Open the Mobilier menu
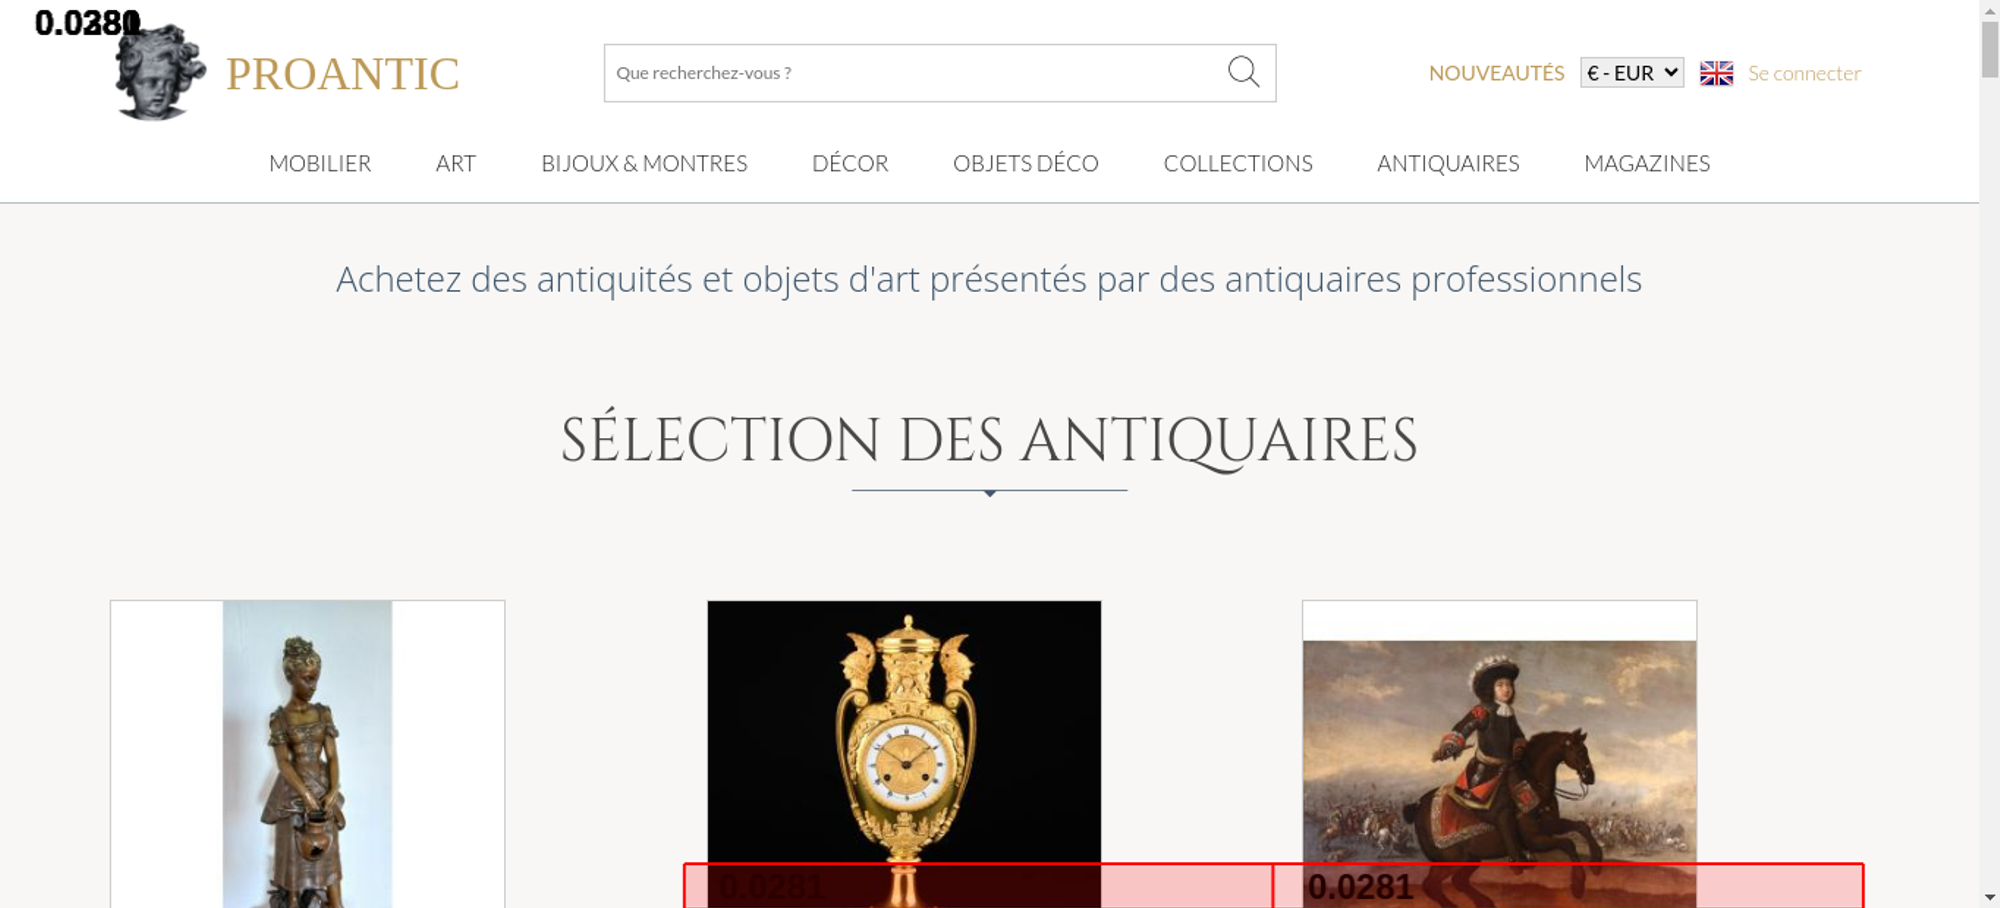 pos(320,163)
